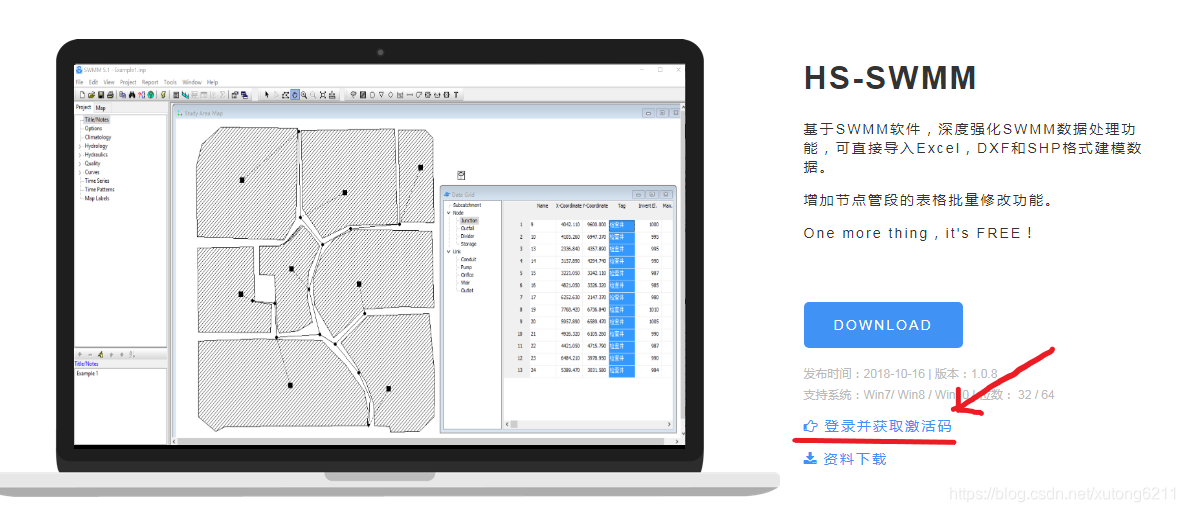Click the Find binoculars icon
The image size is (1185, 512).
(132, 95)
